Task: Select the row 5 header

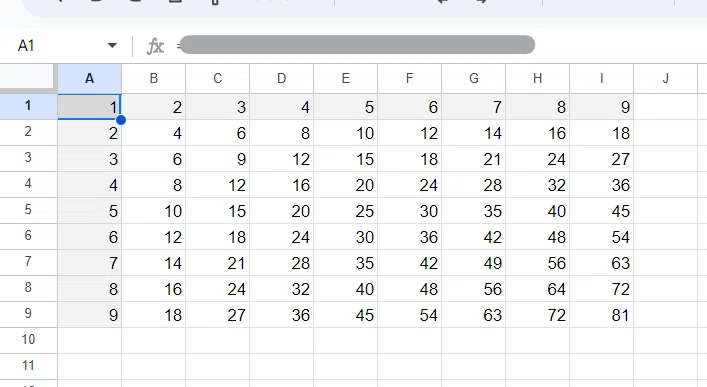Action: (28, 210)
